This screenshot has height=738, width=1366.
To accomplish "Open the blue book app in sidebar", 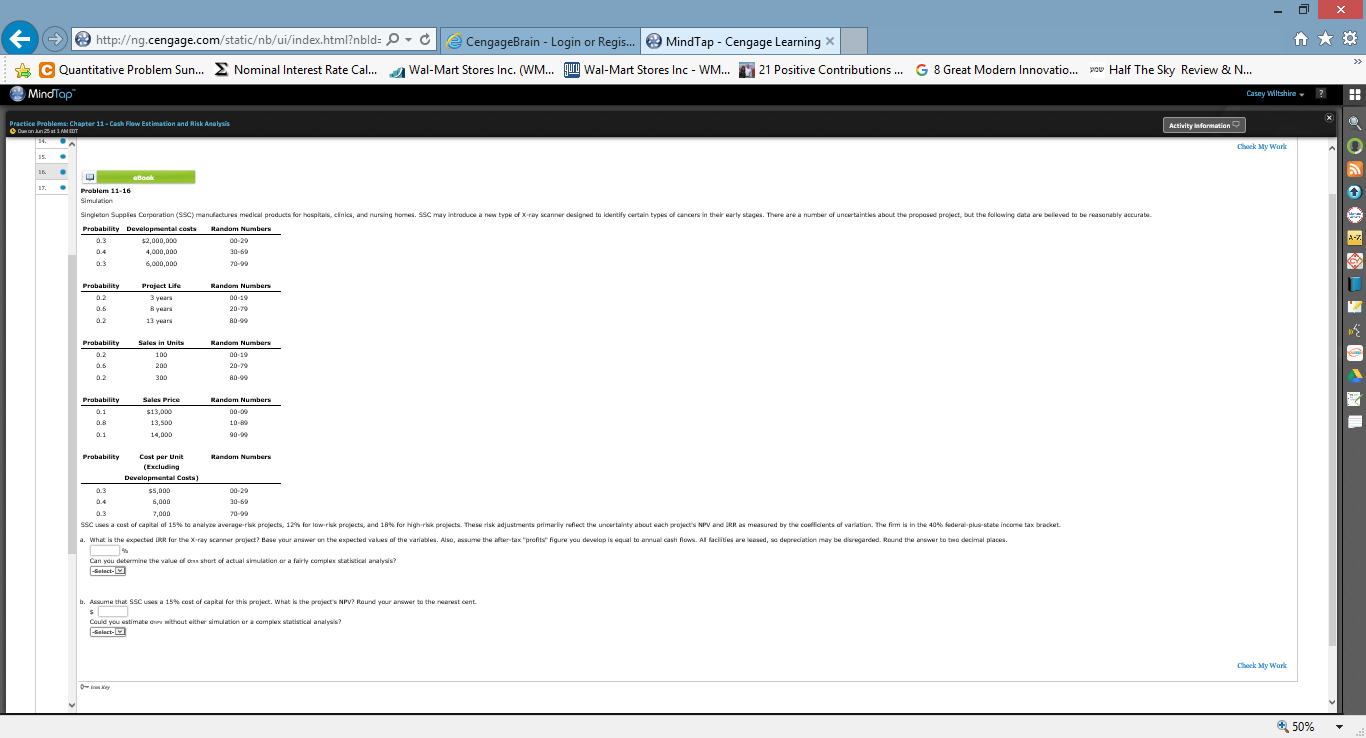I will [1355, 284].
